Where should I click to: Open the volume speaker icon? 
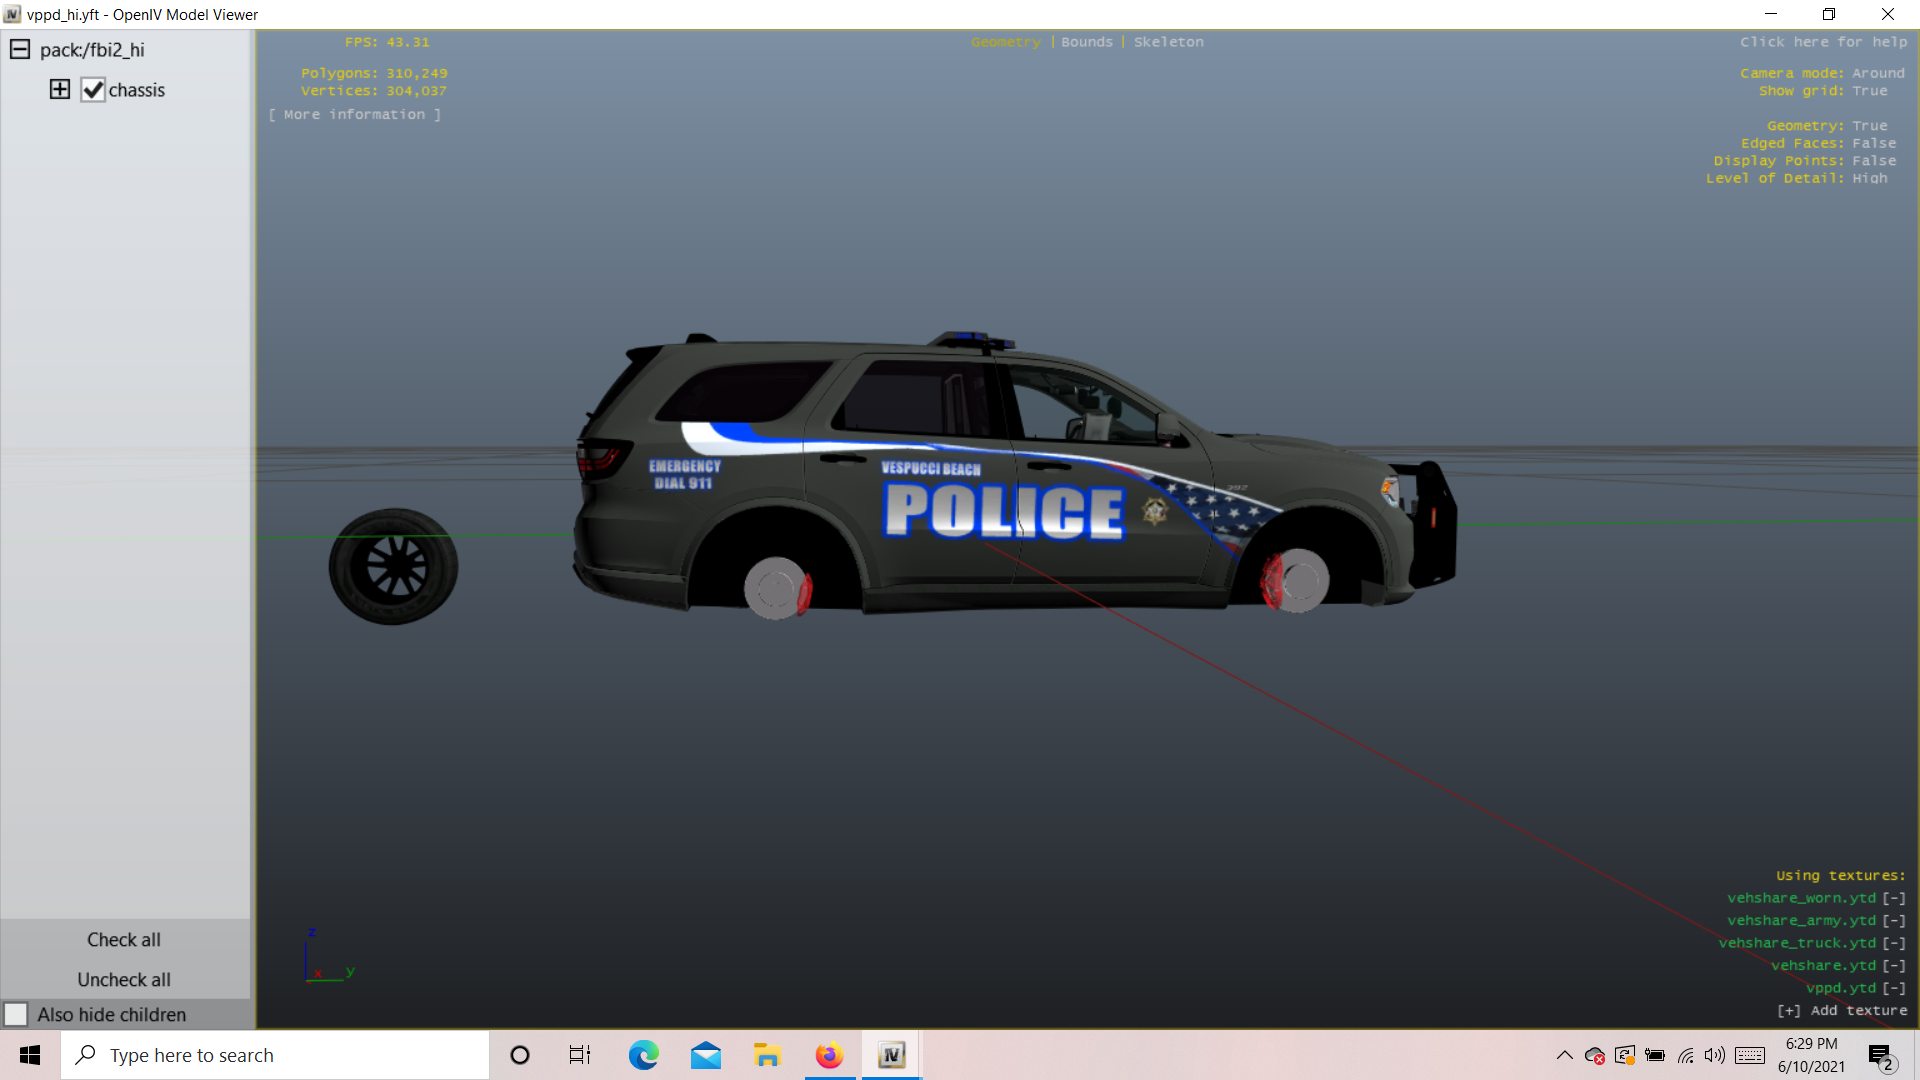coord(1714,1055)
